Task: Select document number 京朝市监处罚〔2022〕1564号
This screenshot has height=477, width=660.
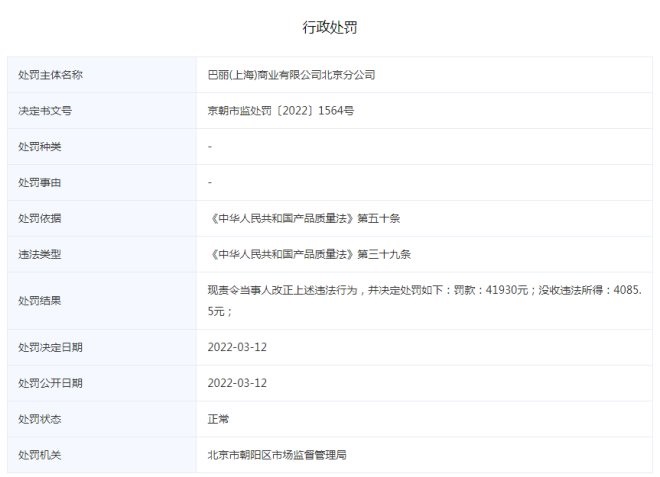Action: [x=280, y=111]
